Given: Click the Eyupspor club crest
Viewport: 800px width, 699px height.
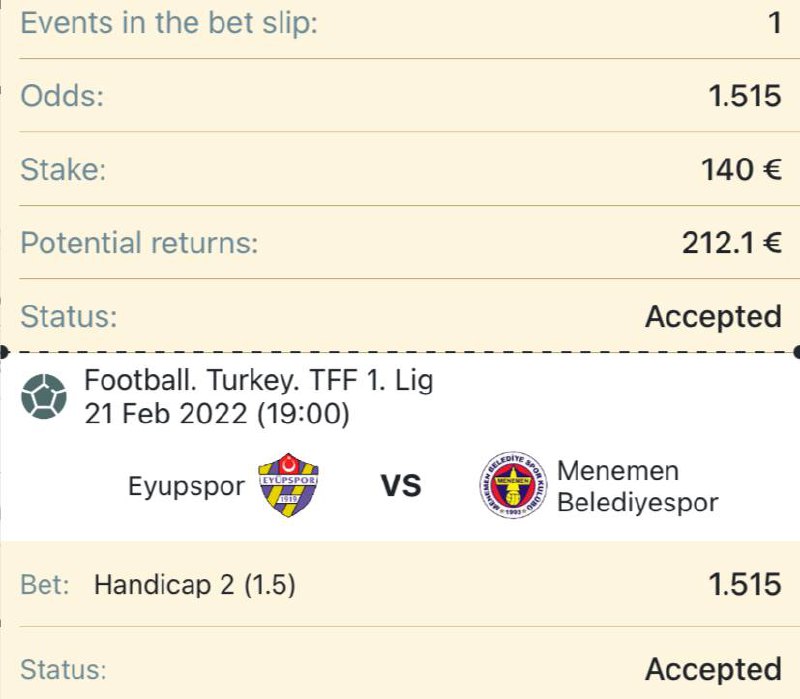Looking at the screenshot, I should coord(288,485).
